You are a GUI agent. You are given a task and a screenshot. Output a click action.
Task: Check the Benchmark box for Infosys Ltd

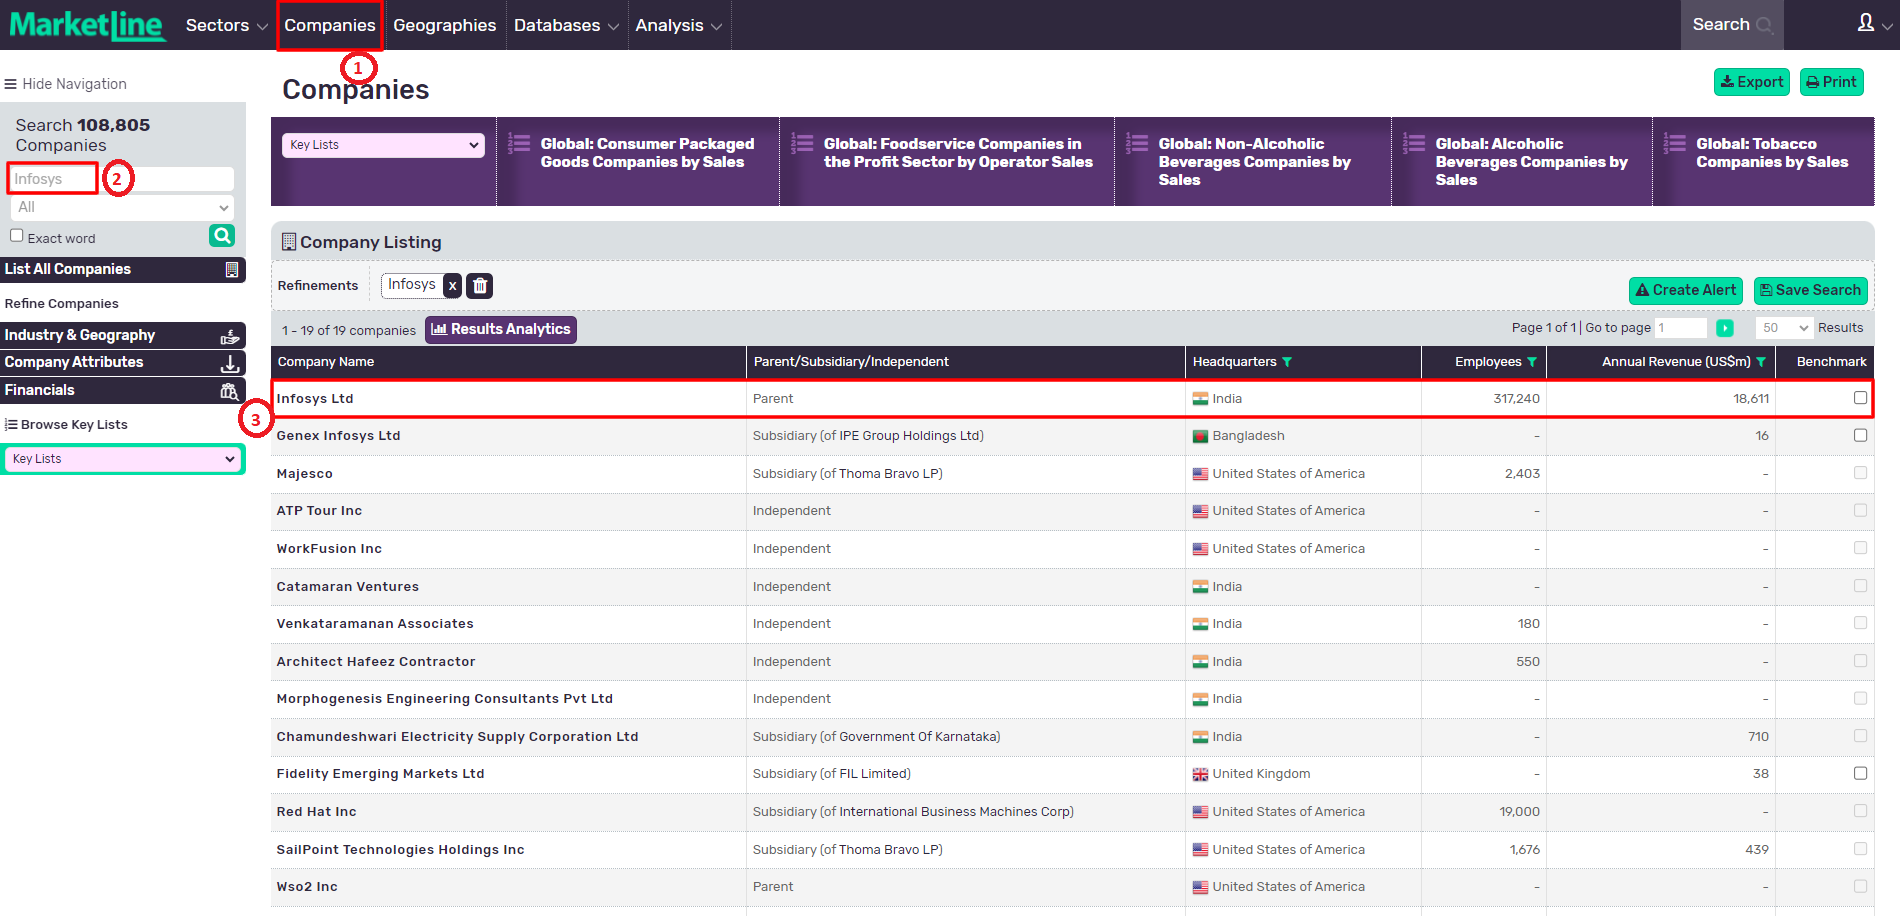pos(1860,398)
